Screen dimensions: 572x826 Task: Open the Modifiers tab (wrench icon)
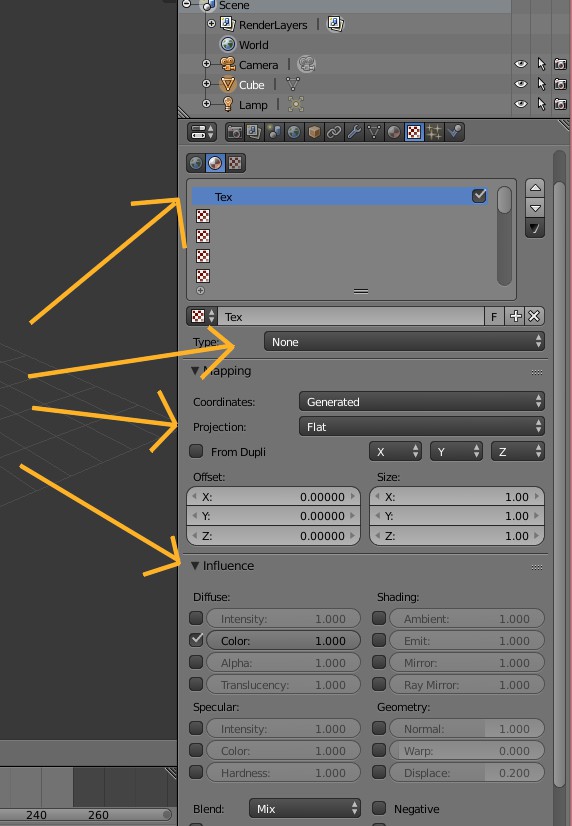pos(354,132)
